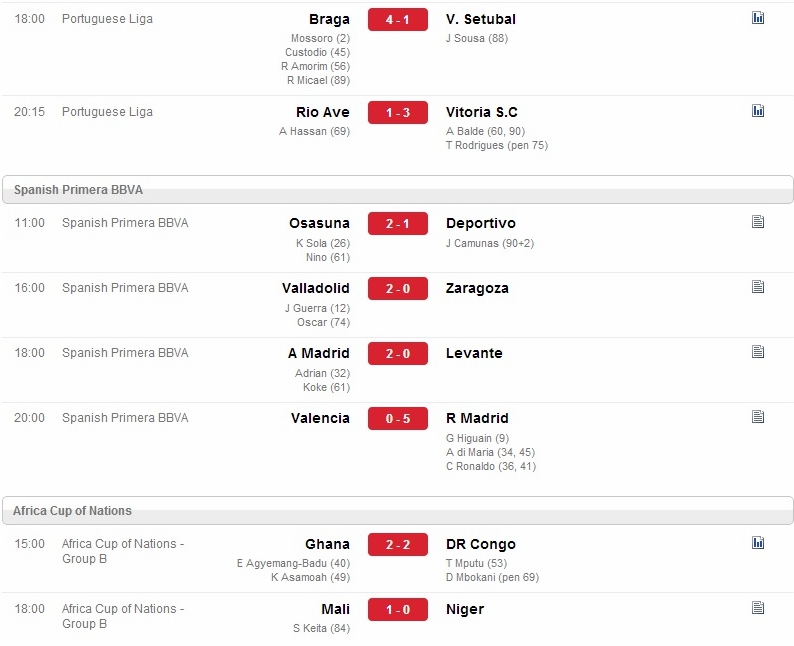Open report icon for Valladolid vs Zaragoza

(758, 286)
